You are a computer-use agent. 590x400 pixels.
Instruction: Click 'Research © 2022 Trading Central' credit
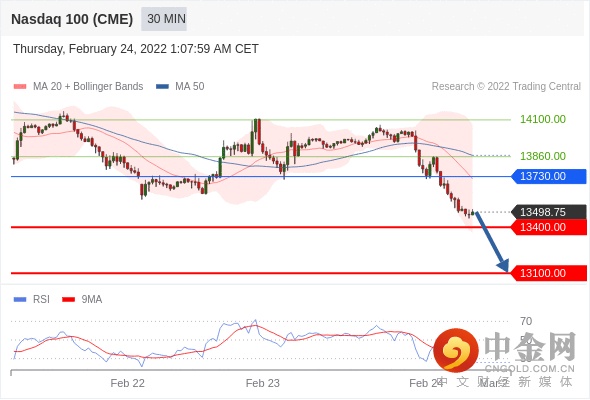(506, 87)
